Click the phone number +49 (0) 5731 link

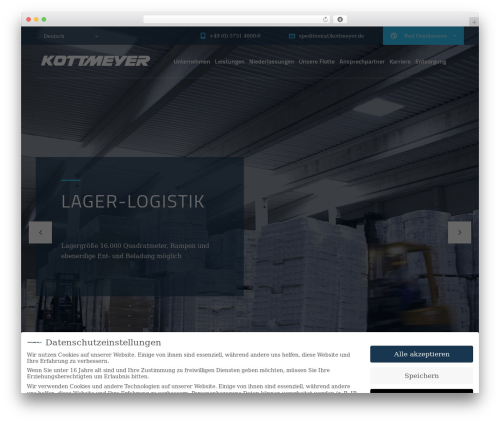(235, 36)
